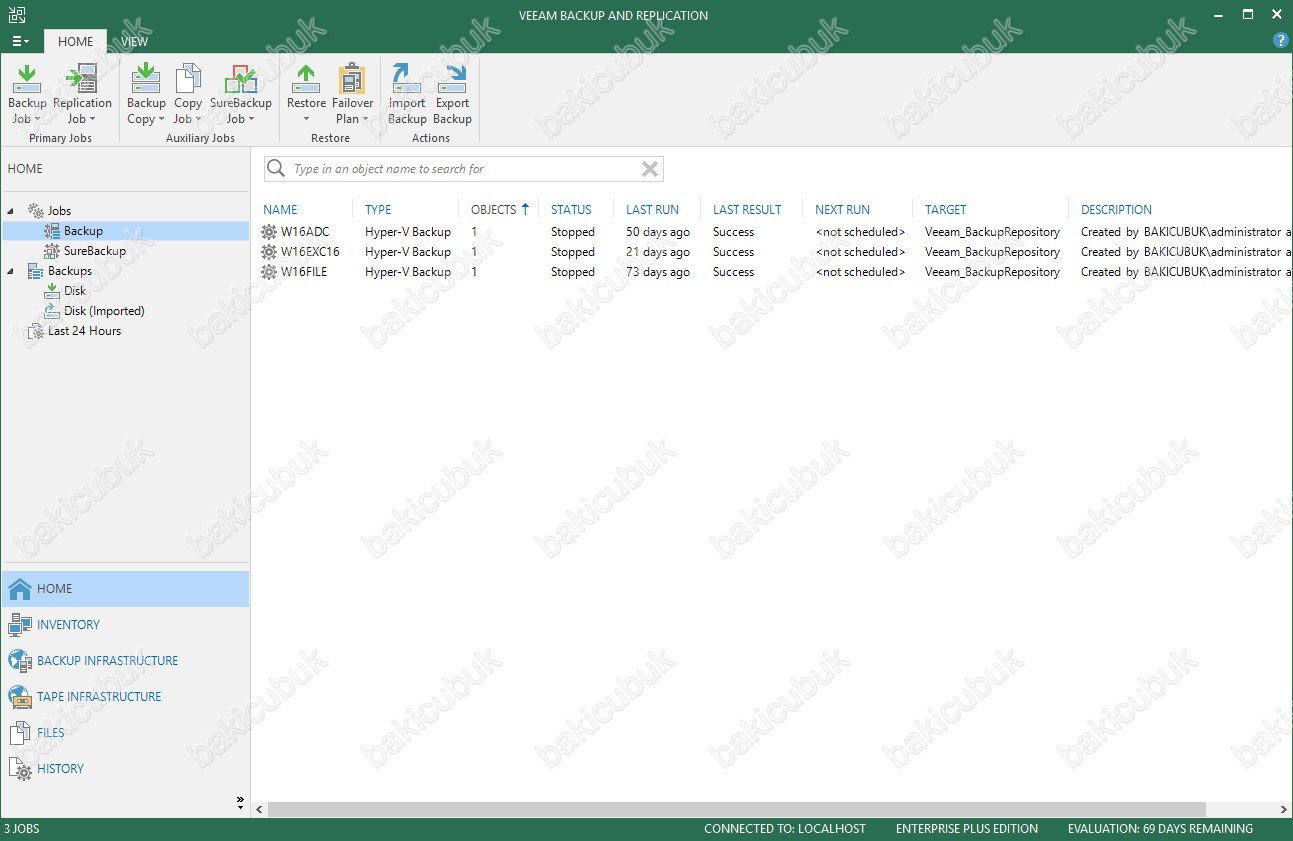The height and width of the screenshot is (841, 1293).
Task: Click the '50 days ago' last run cell
Action: click(658, 232)
